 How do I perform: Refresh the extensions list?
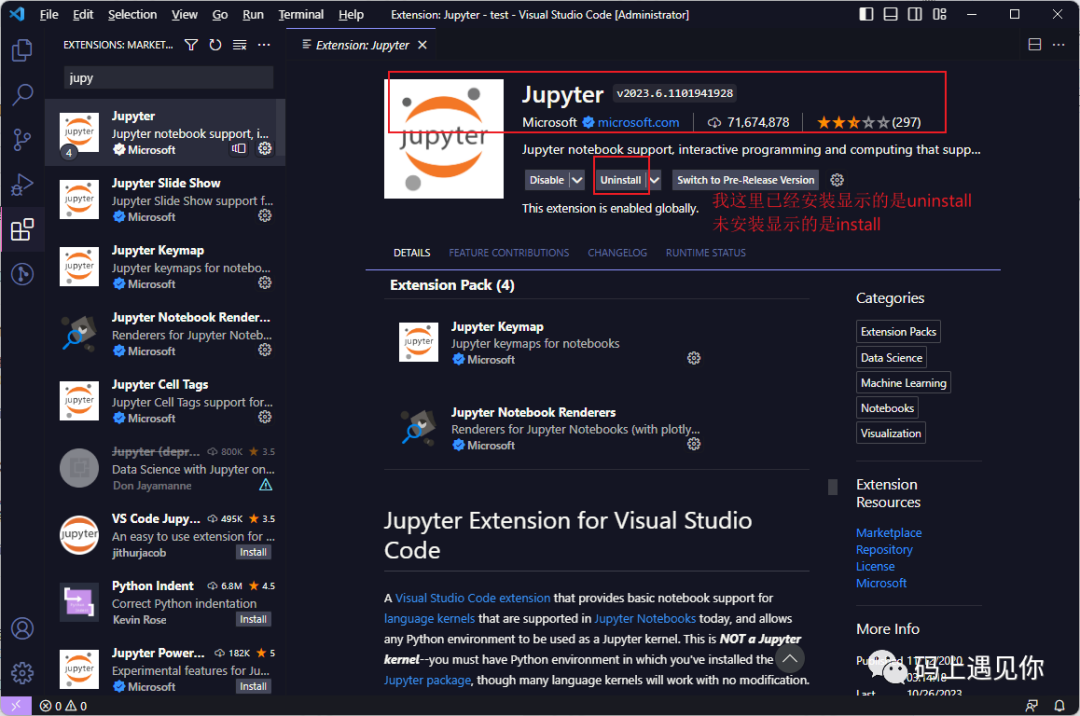216,45
